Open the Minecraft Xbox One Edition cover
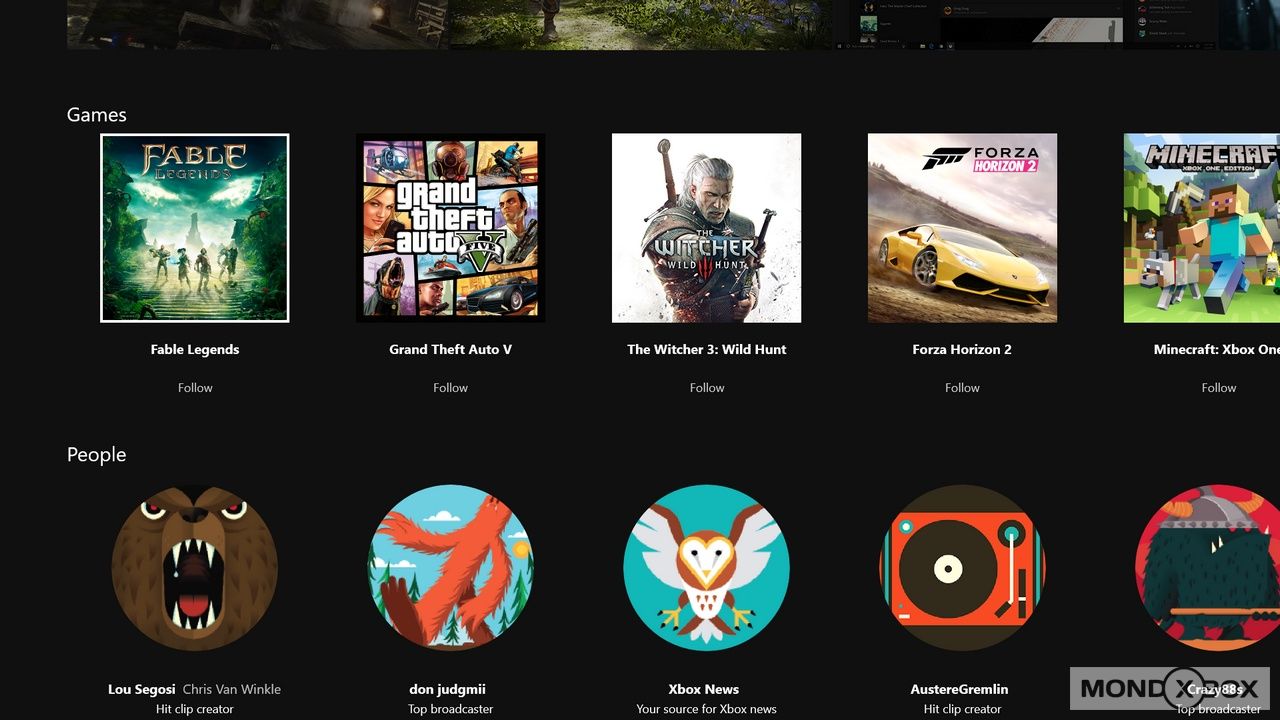Screen dimensions: 1280x720 1202,228
